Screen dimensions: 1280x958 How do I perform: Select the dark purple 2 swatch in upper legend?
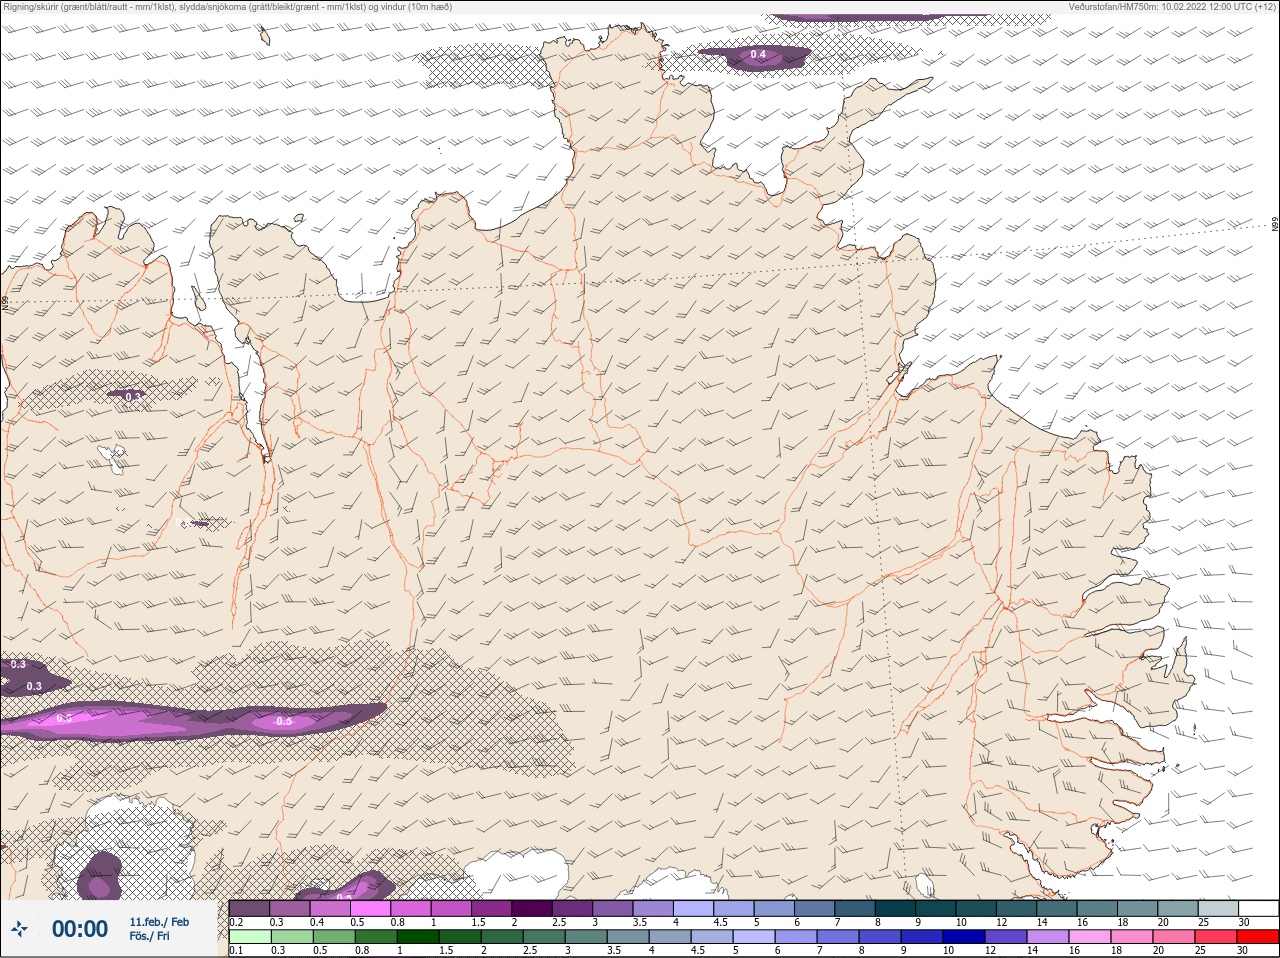(x=532, y=908)
